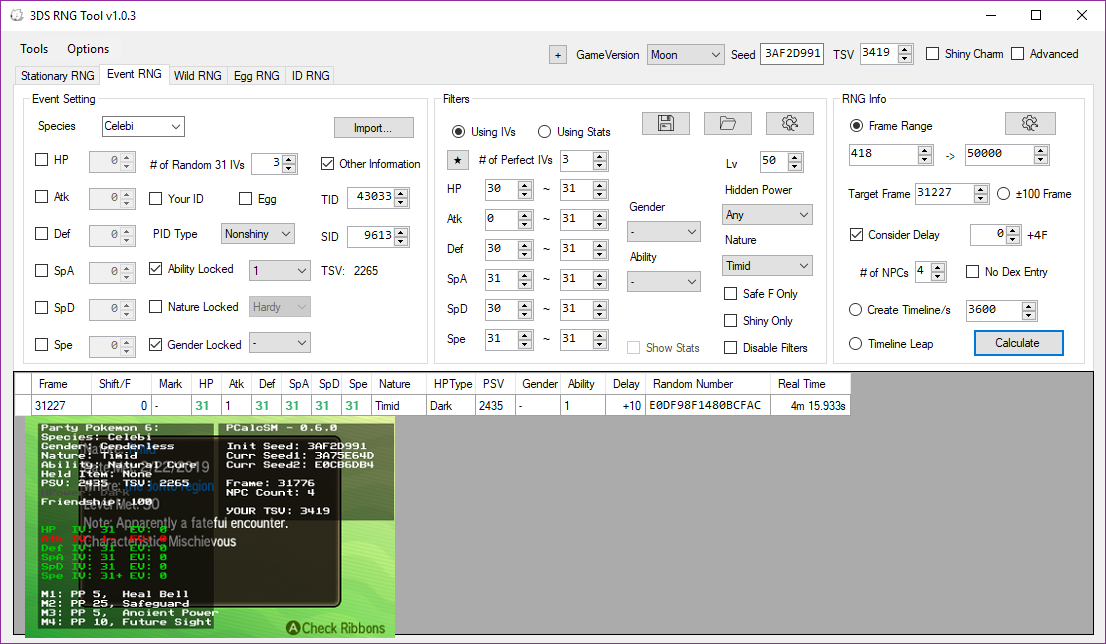
Task: Adjust Target Frame spinner arrows
Action: (x=980, y=193)
